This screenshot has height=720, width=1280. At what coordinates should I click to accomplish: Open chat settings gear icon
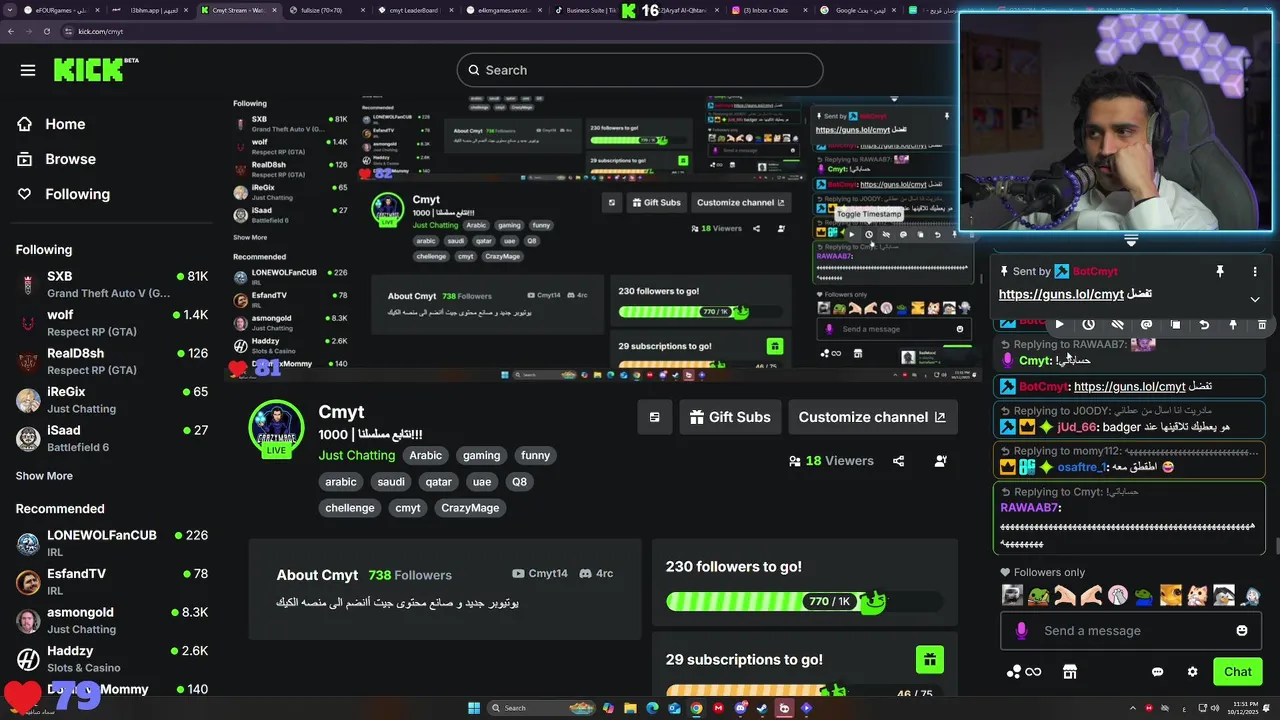tap(1192, 672)
